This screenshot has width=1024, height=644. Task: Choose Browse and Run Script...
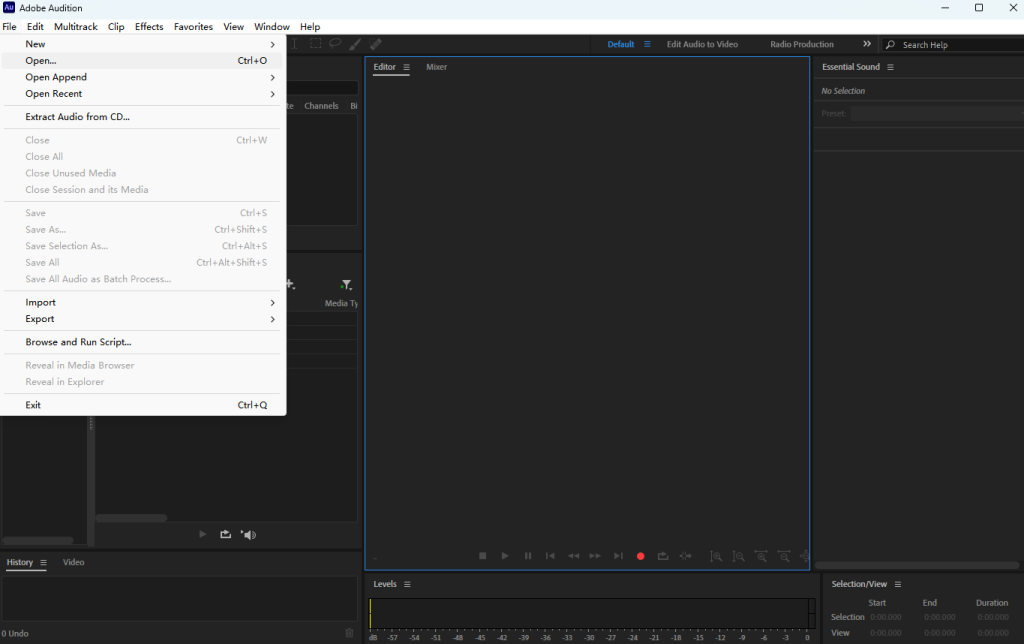click(142, 342)
